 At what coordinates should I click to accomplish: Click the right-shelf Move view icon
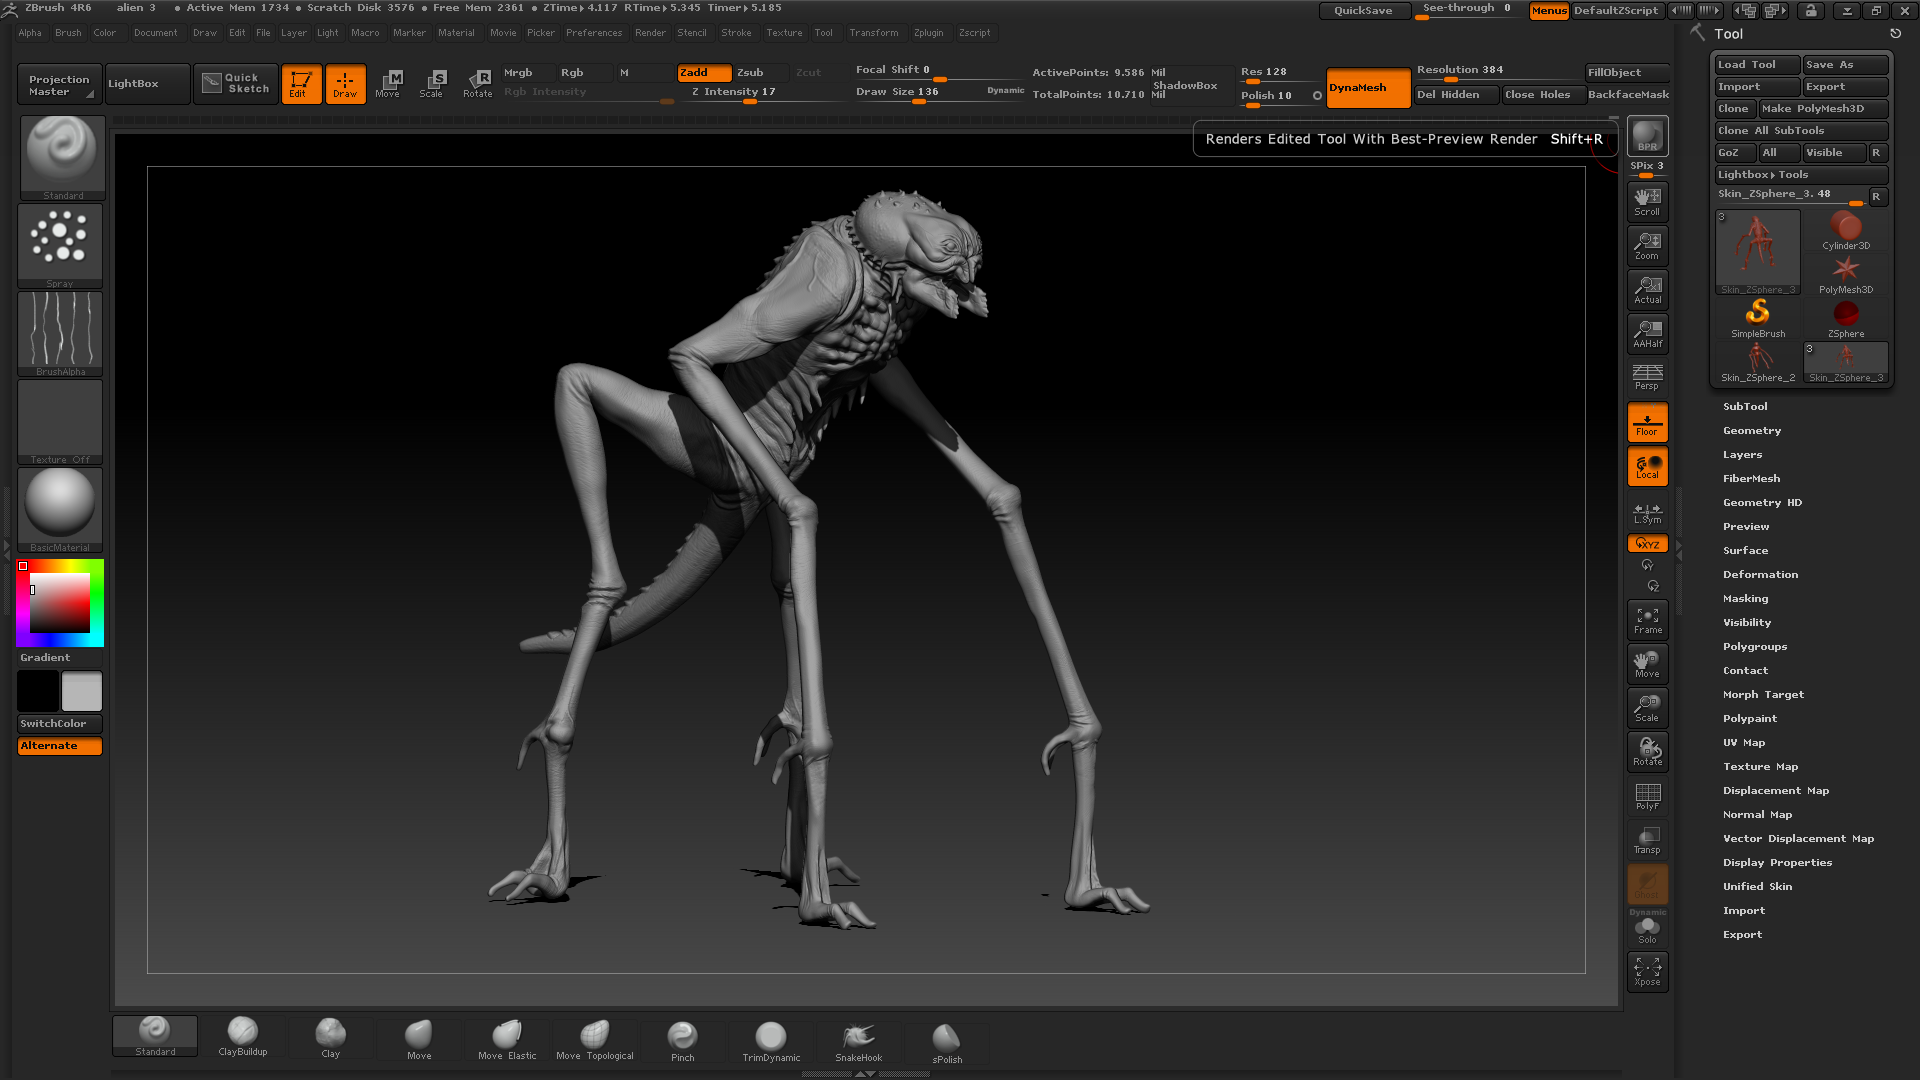pyautogui.click(x=1647, y=663)
